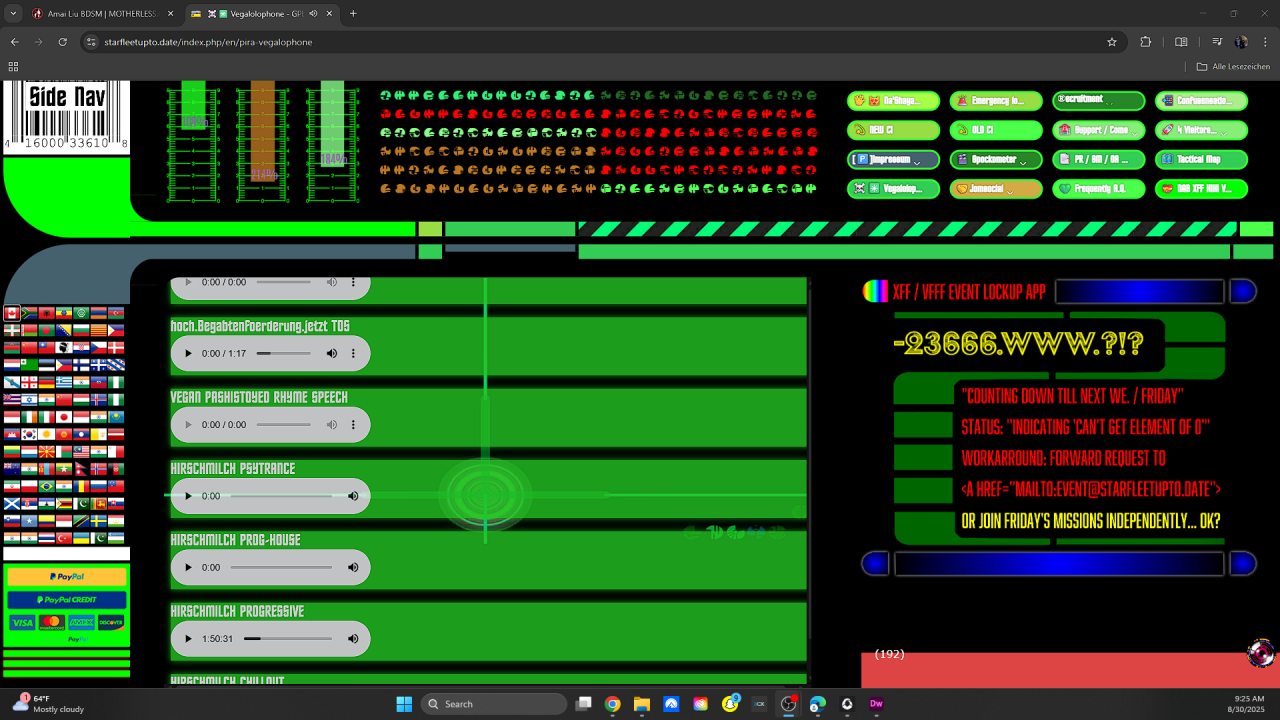The image size is (1280, 720).
Task: Open the Tactical Map menu item
Action: 1200,159
